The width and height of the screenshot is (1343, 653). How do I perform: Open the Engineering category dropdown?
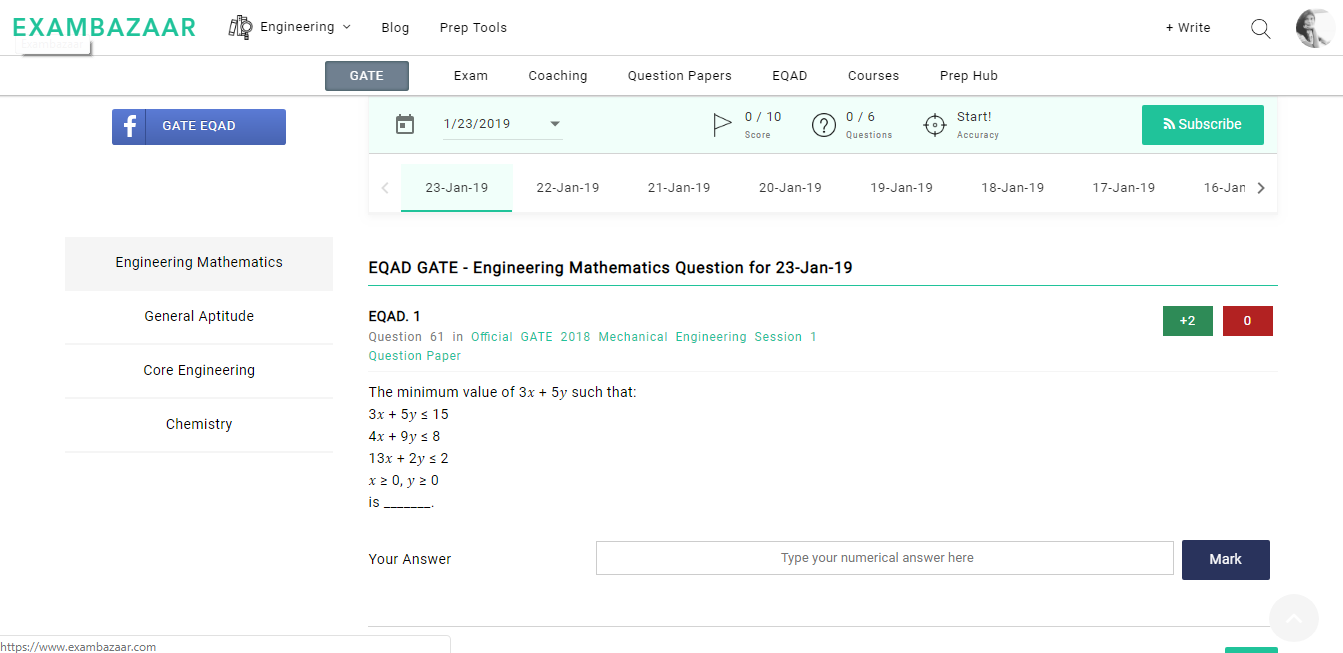pos(291,28)
